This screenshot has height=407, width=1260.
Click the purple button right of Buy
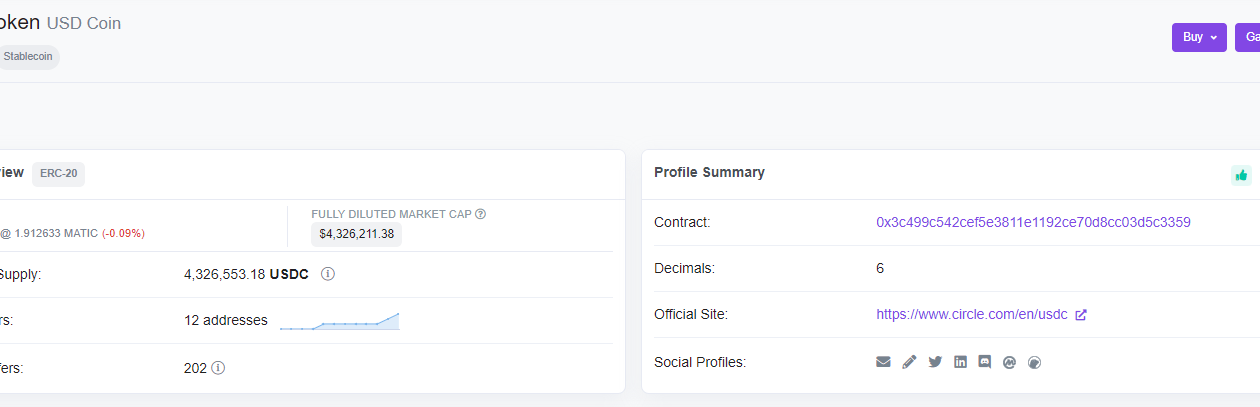(1248, 37)
